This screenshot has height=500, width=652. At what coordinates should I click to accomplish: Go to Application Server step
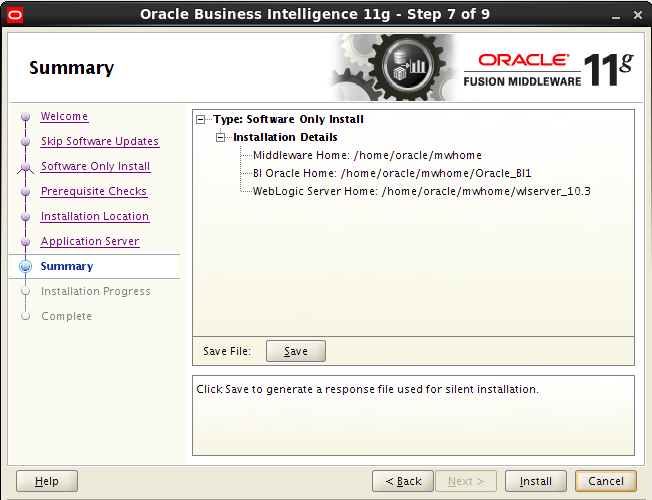click(x=90, y=241)
